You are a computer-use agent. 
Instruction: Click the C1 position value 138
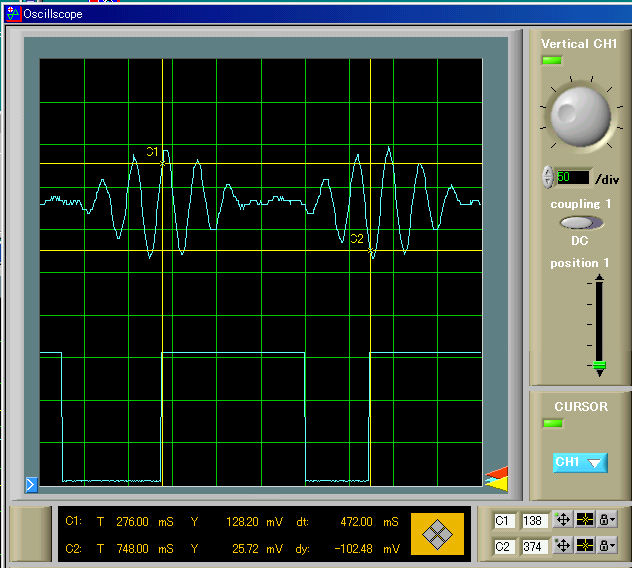(x=534, y=521)
